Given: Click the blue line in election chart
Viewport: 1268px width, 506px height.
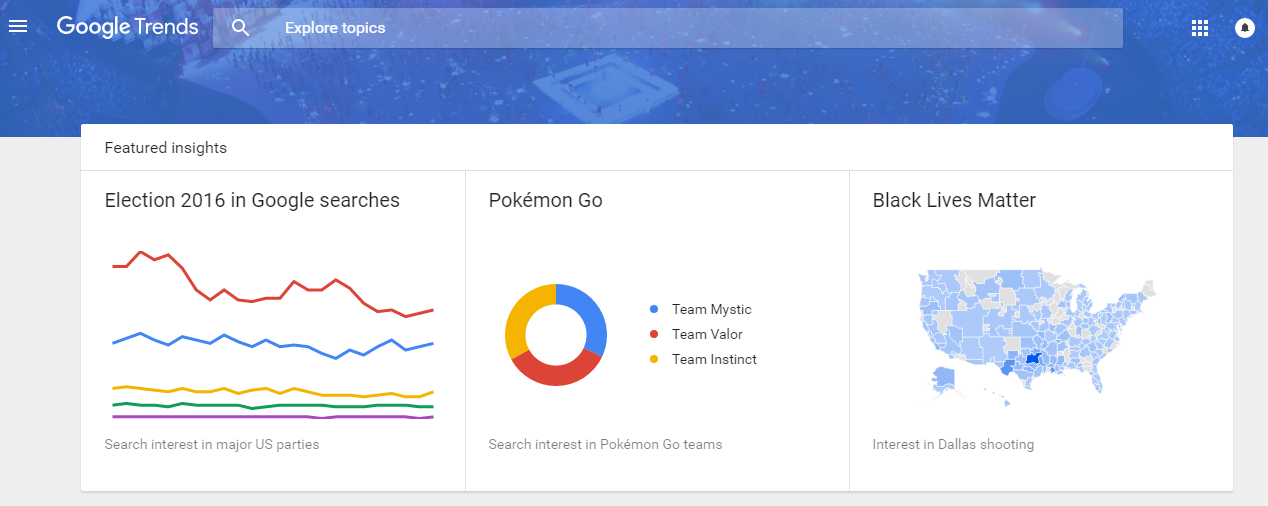Looking at the screenshot, I should click(272, 345).
